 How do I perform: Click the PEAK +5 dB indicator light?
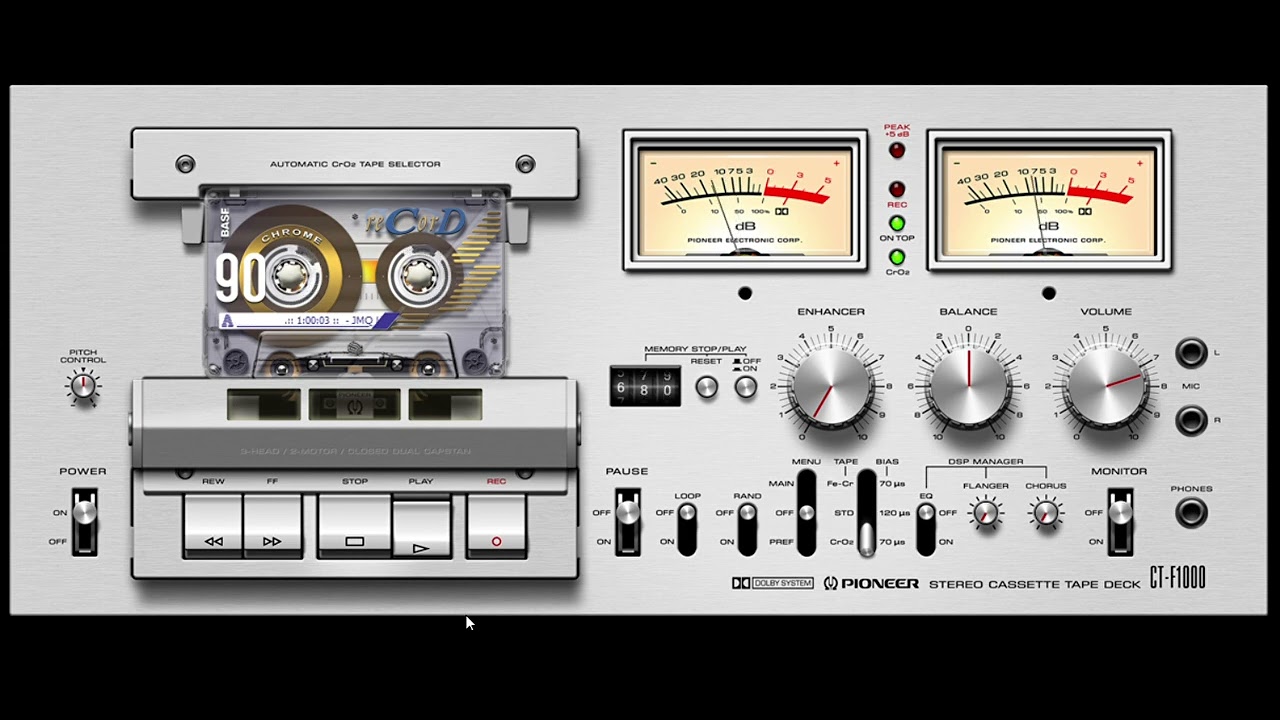pyautogui.click(x=897, y=151)
